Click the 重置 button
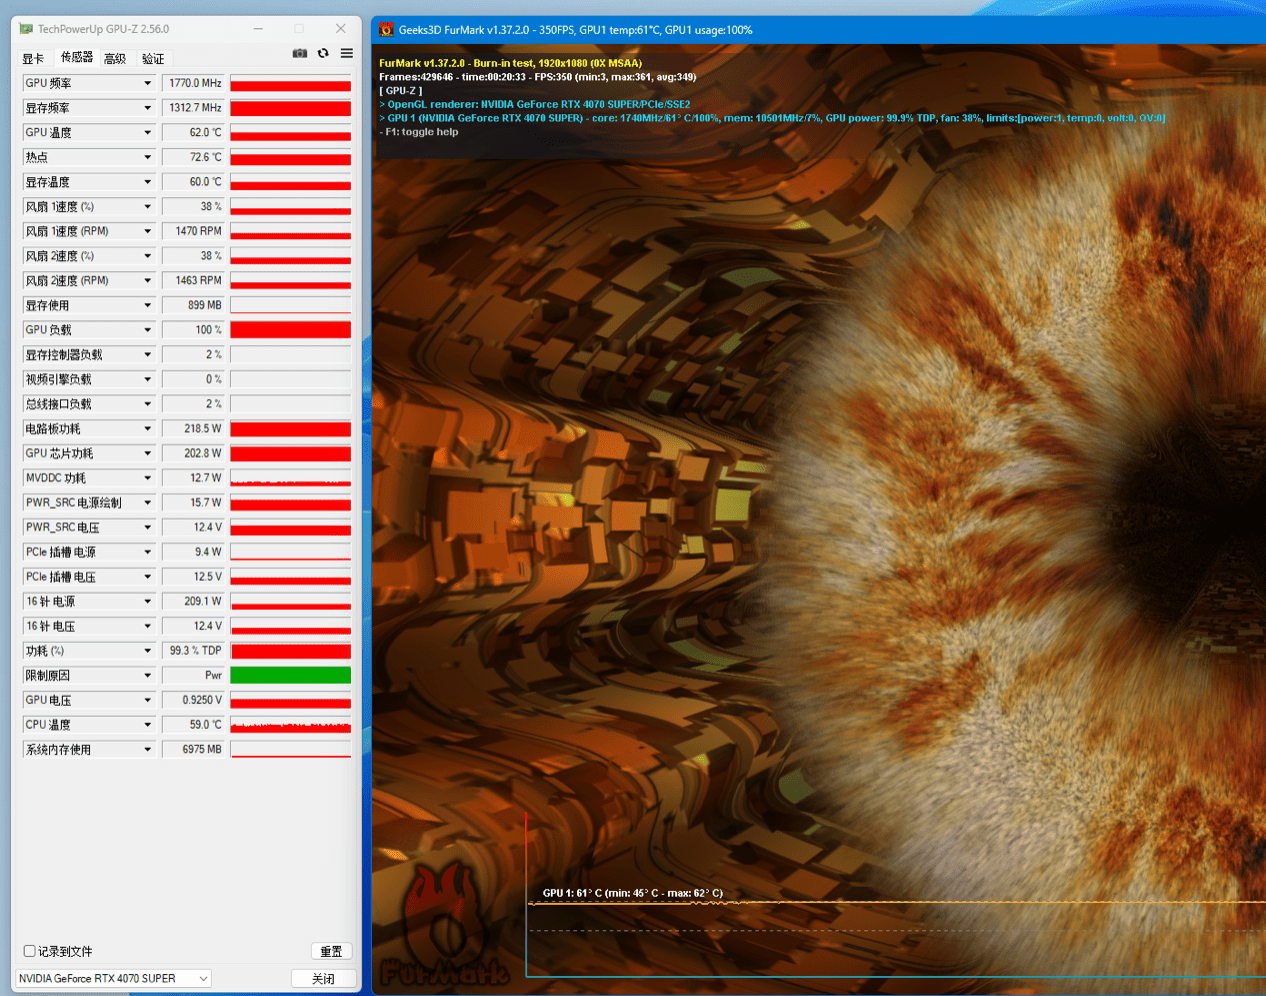 coord(331,951)
